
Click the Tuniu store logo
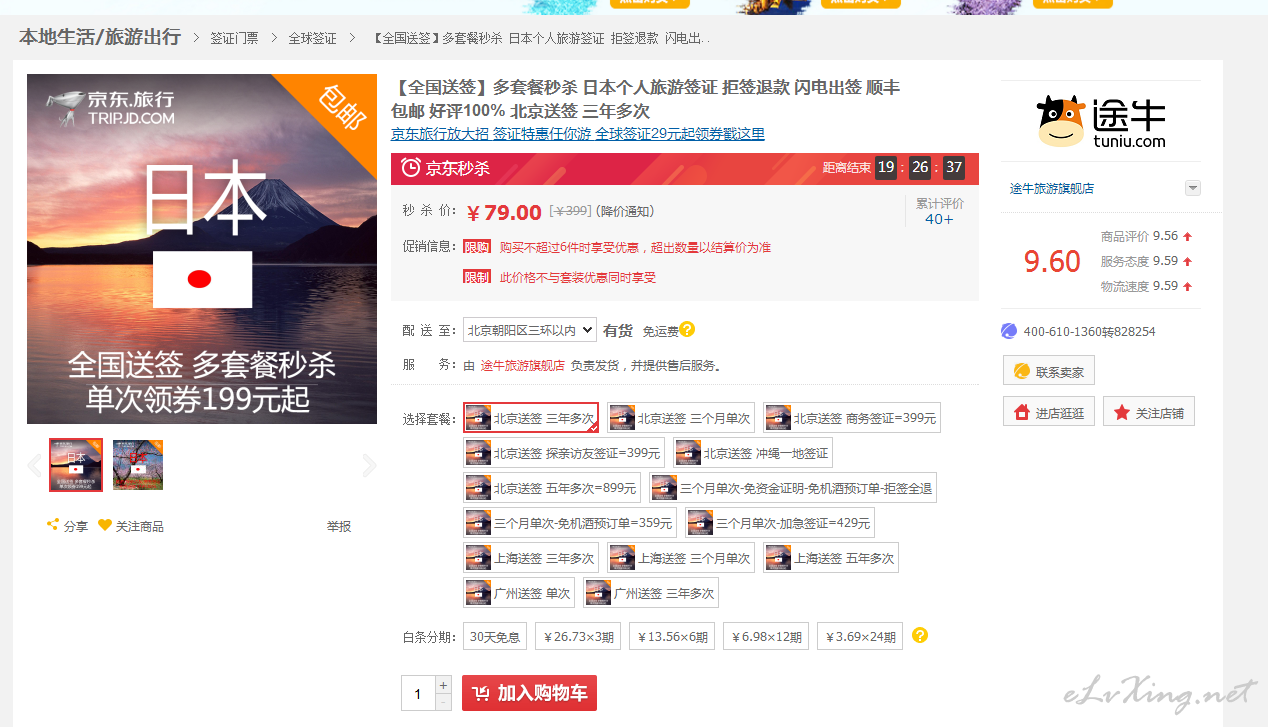pyautogui.click(x=1101, y=122)
